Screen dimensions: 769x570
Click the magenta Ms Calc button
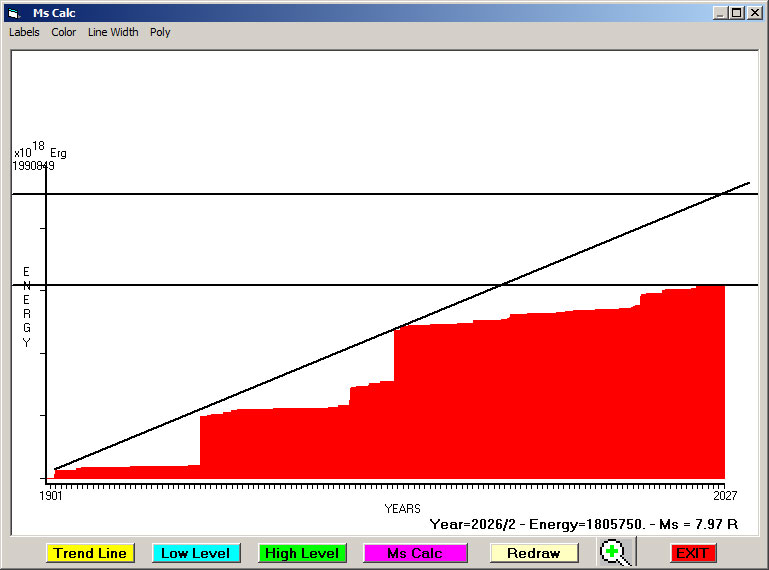coord(415,553)
